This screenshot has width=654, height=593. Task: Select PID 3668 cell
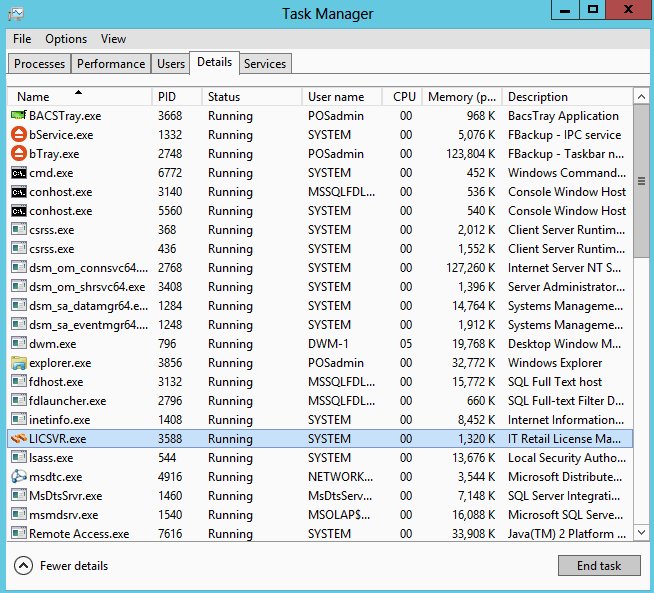pyautogui.click(x=170, y=116)
